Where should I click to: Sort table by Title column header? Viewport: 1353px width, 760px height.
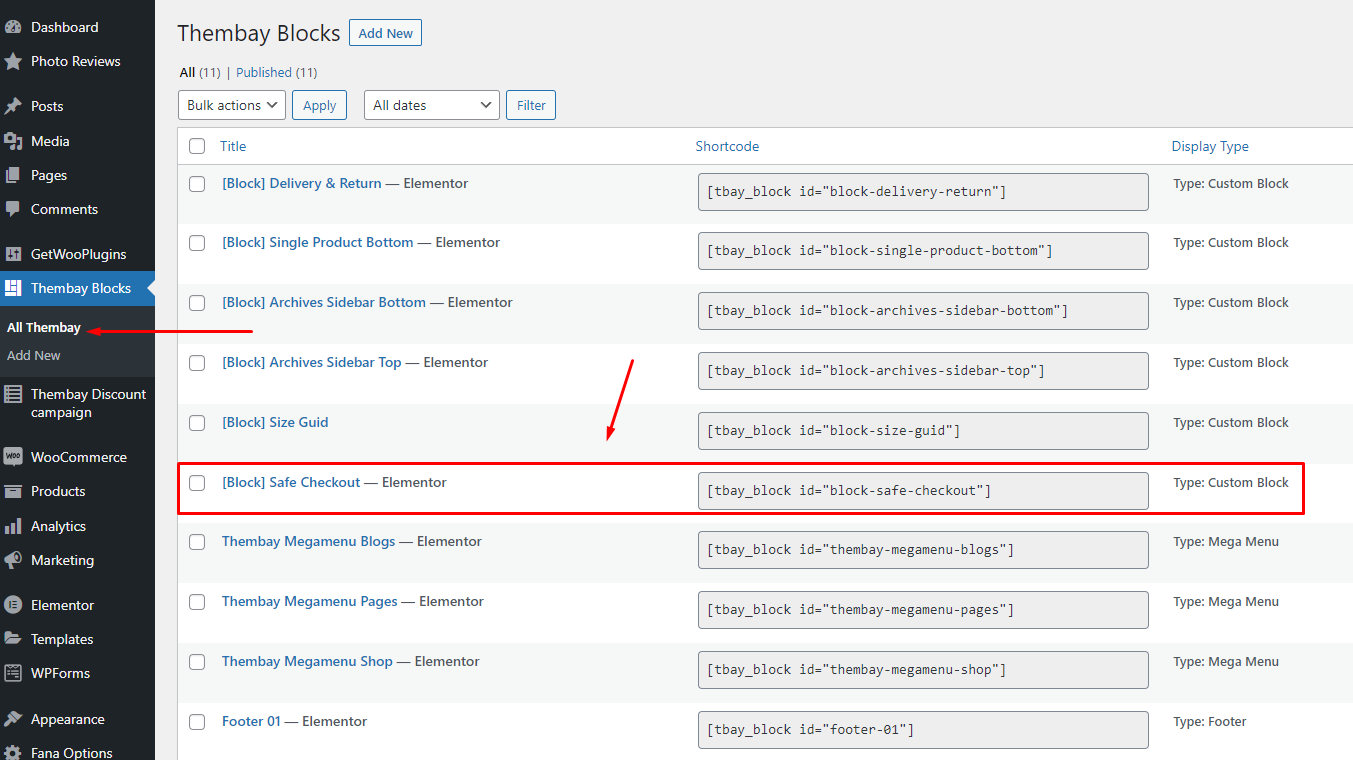[x=233, y=146]
